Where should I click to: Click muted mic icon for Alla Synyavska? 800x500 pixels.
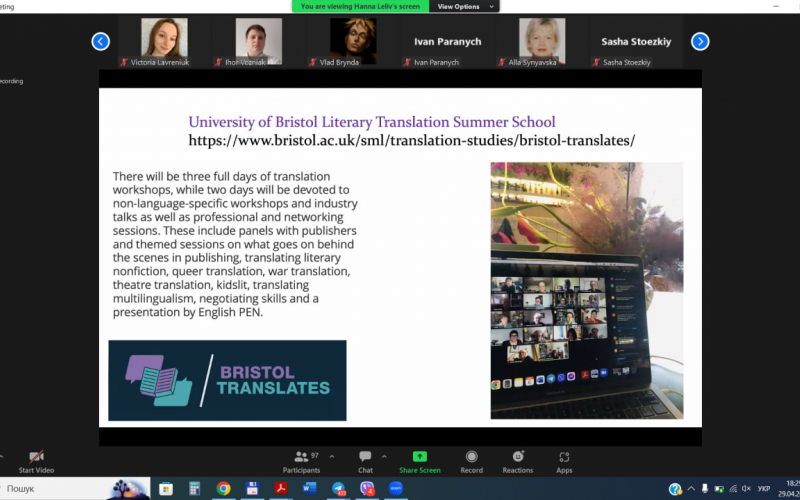[502, 62]
